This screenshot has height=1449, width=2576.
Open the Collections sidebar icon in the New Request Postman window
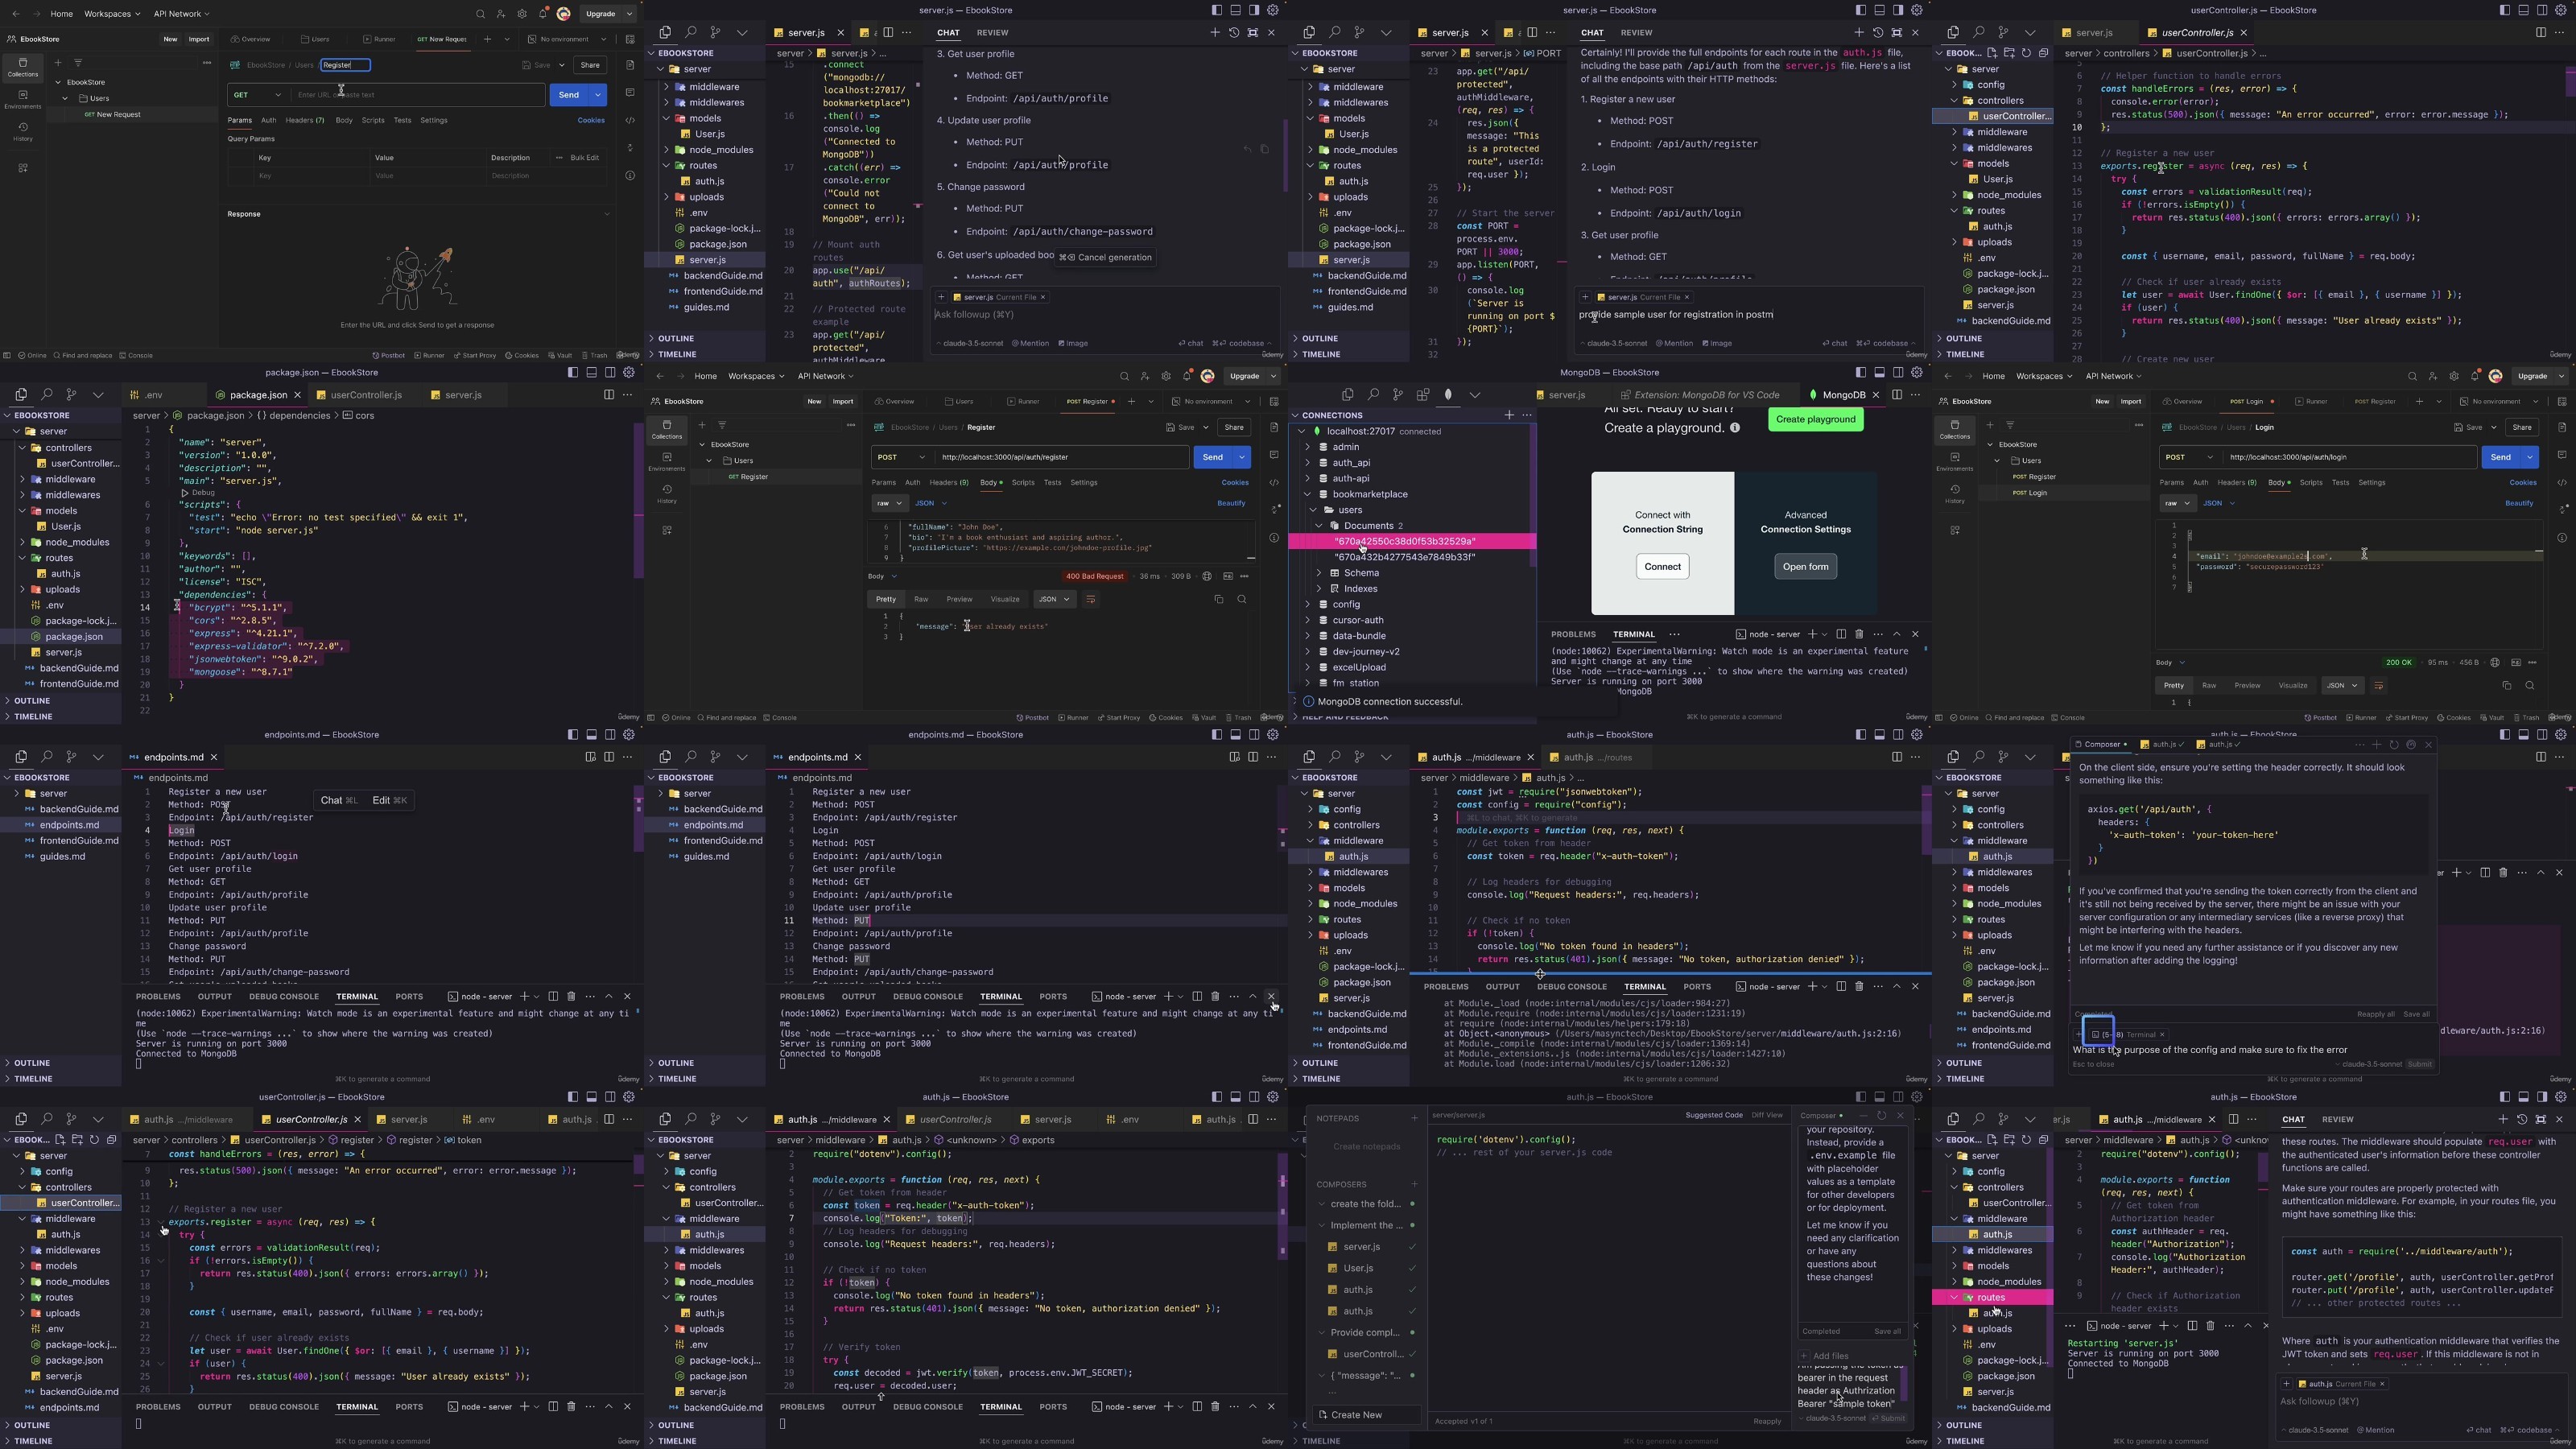22,67
